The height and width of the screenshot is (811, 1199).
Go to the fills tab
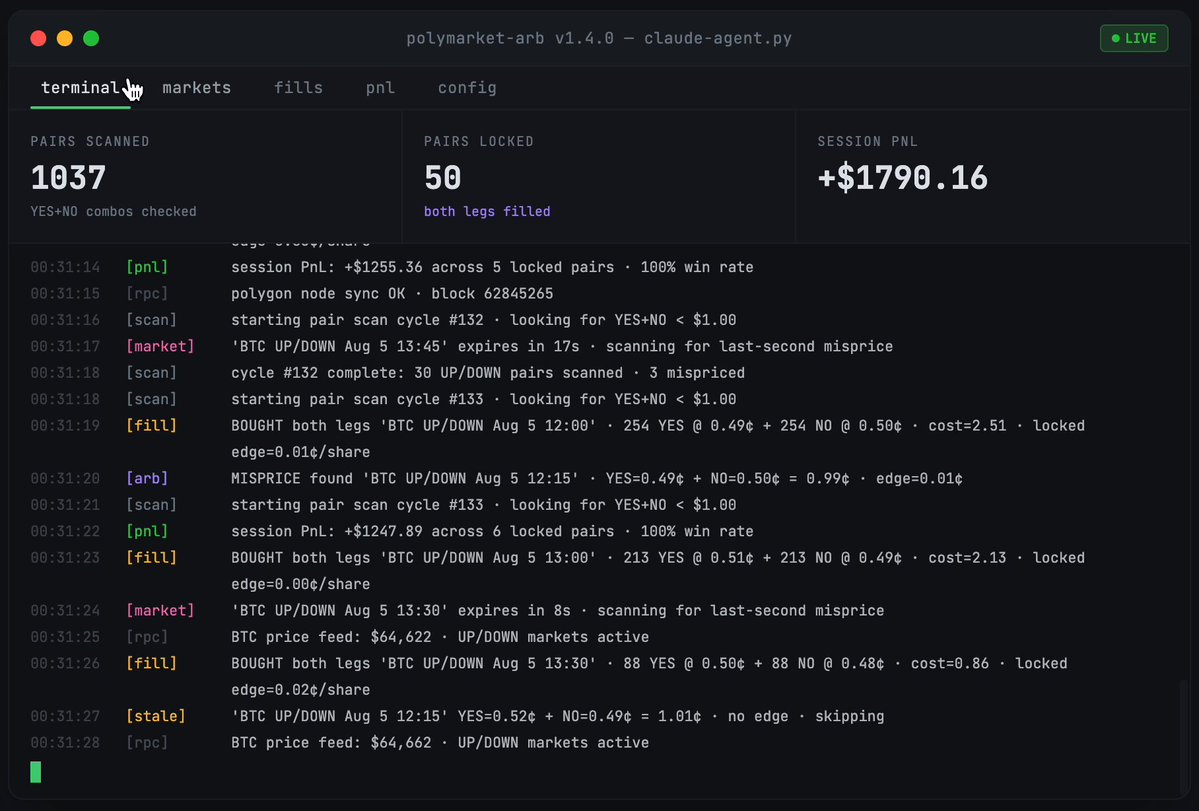click(x=298, y=88)
